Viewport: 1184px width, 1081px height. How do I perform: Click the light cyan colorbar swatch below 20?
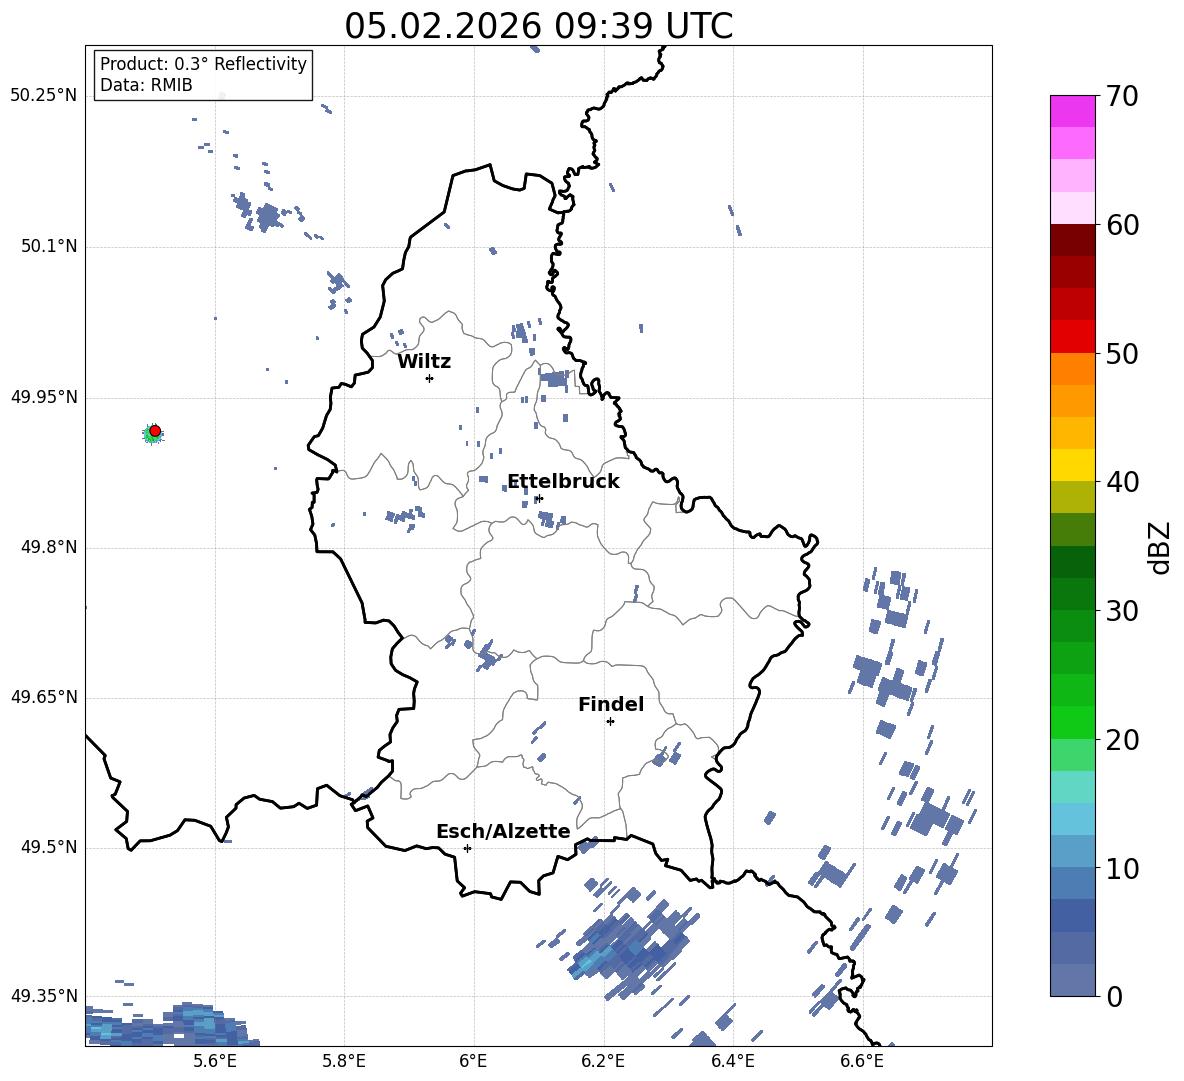point(1073,787)
